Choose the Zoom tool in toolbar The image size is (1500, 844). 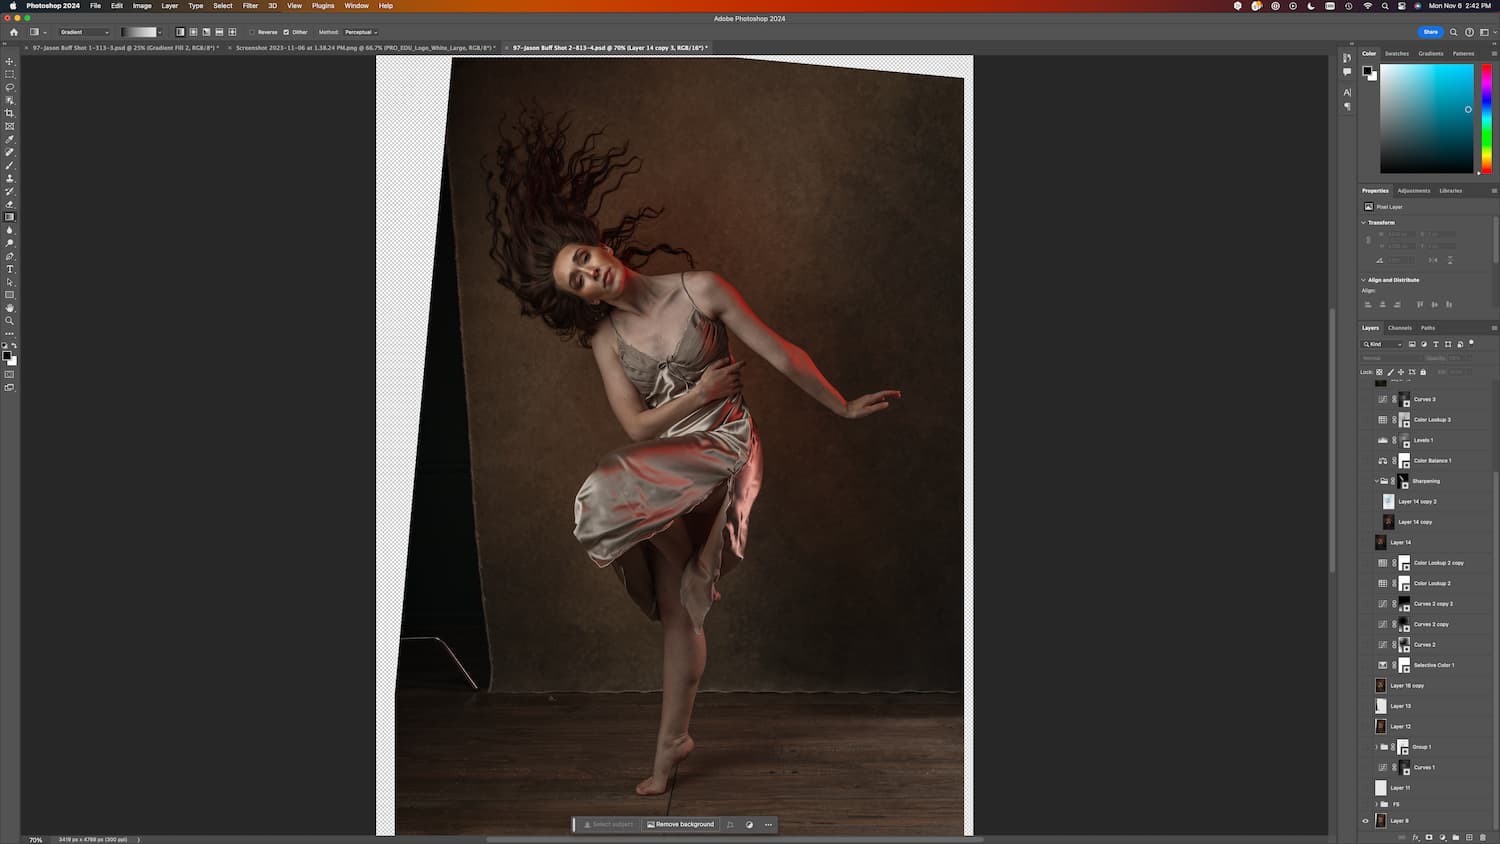[10, 321]
